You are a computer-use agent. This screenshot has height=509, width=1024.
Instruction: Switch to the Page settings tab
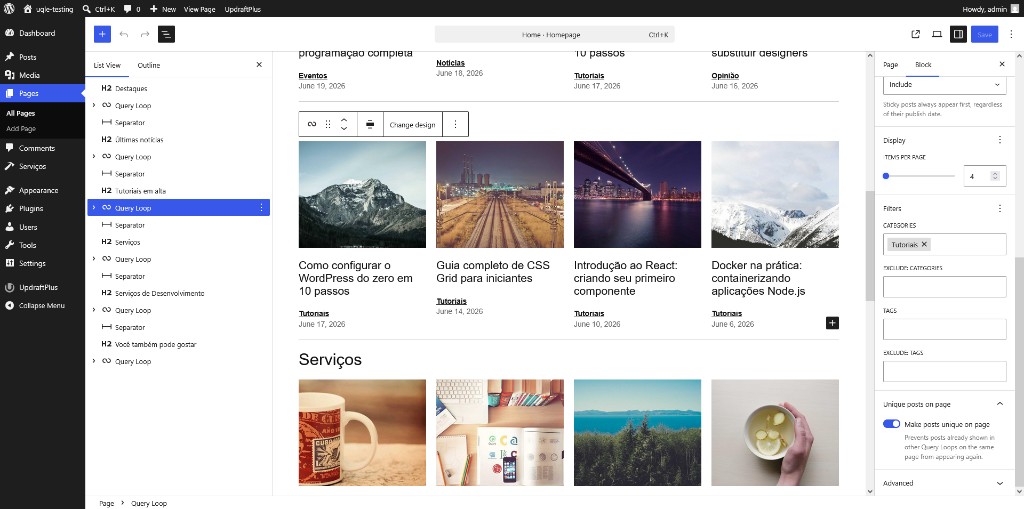[890, 64]
